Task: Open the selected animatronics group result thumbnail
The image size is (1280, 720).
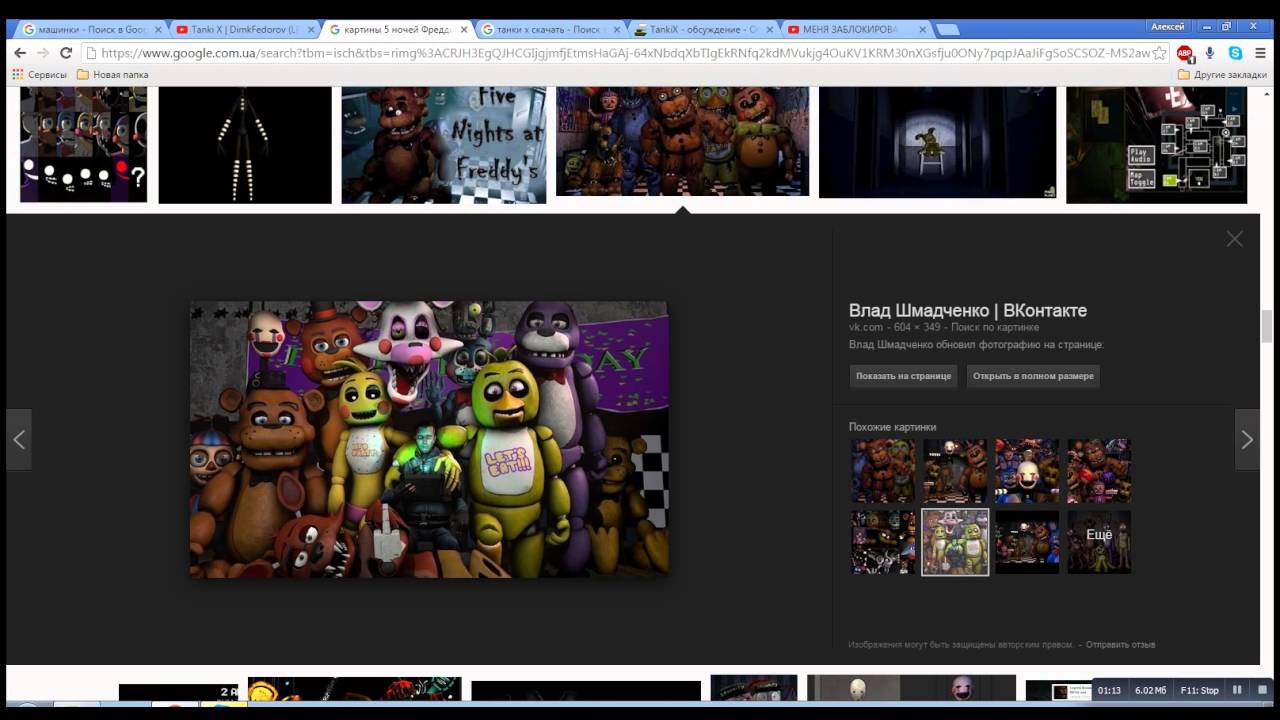Action: point(682,141)
